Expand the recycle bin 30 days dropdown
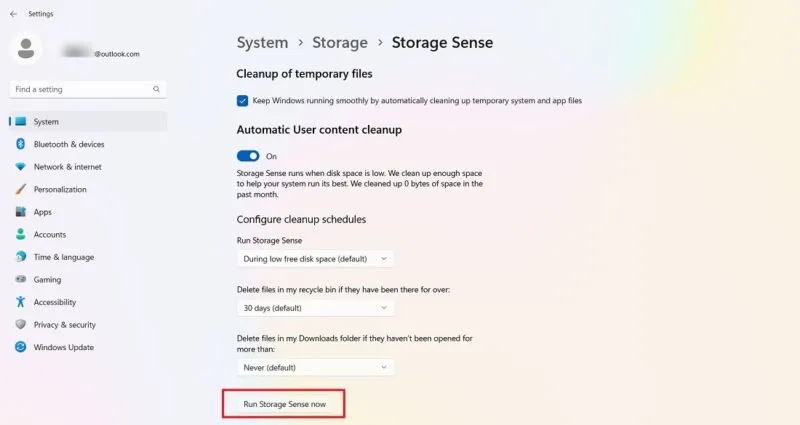800x425 pixels. 318,308
